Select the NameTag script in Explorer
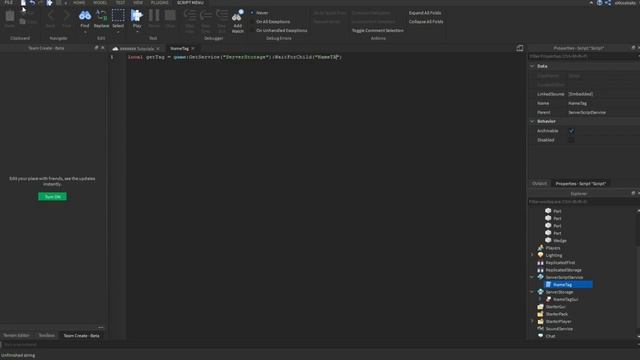Screen dimensions: 640x360 click(568, 284)
